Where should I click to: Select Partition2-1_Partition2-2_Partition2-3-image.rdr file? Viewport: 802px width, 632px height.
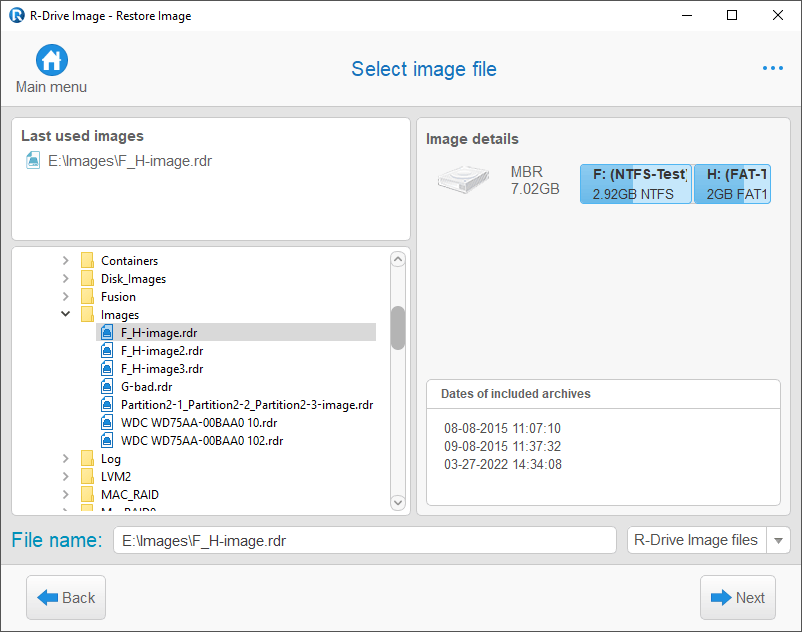click(247, 404)
